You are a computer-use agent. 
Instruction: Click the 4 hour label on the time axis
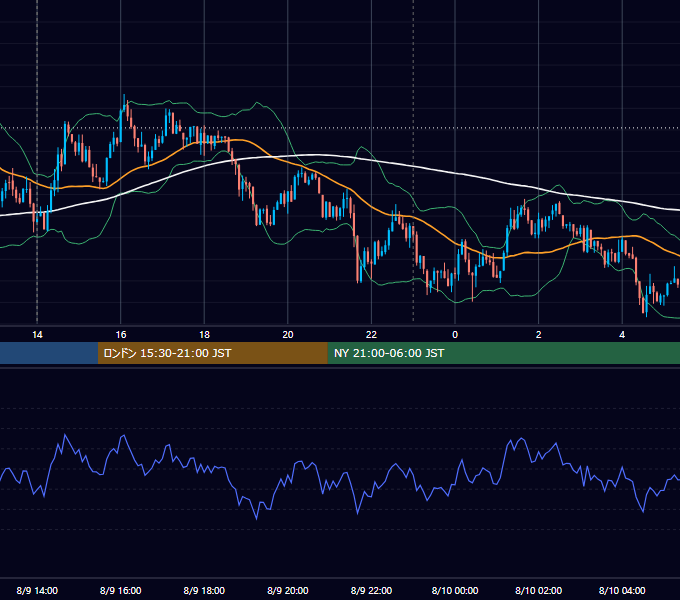pos(622,335)
